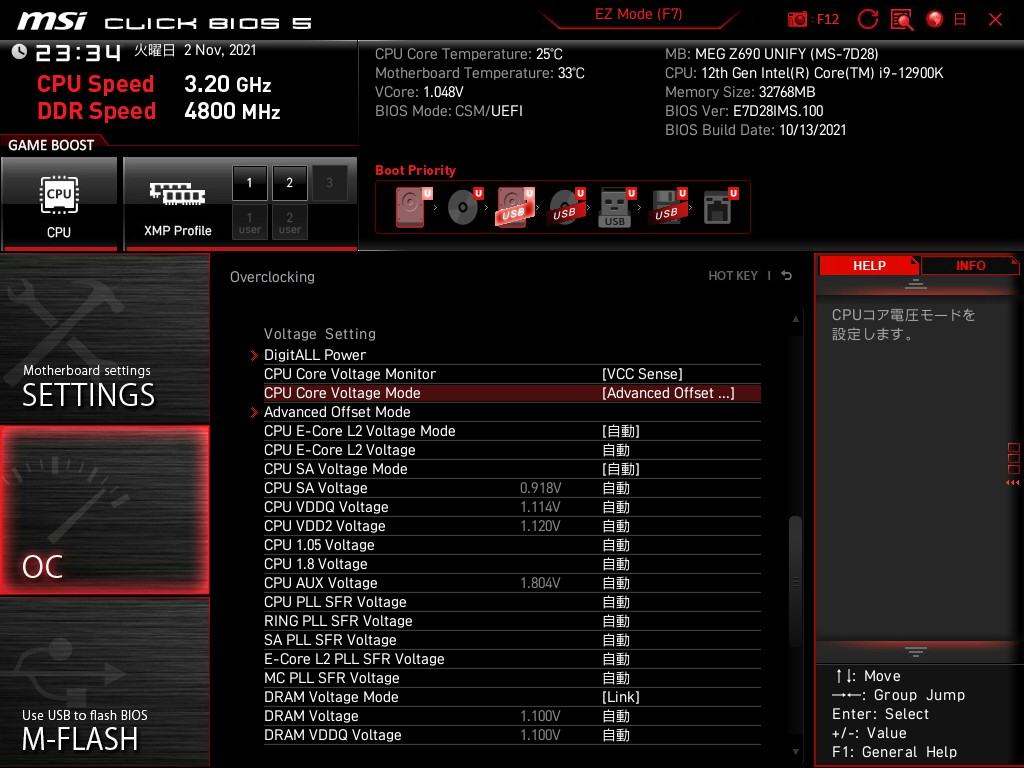Select USB optical drive boot device icon
Screen dimensions: 1024x768
(x=566, y=207)
